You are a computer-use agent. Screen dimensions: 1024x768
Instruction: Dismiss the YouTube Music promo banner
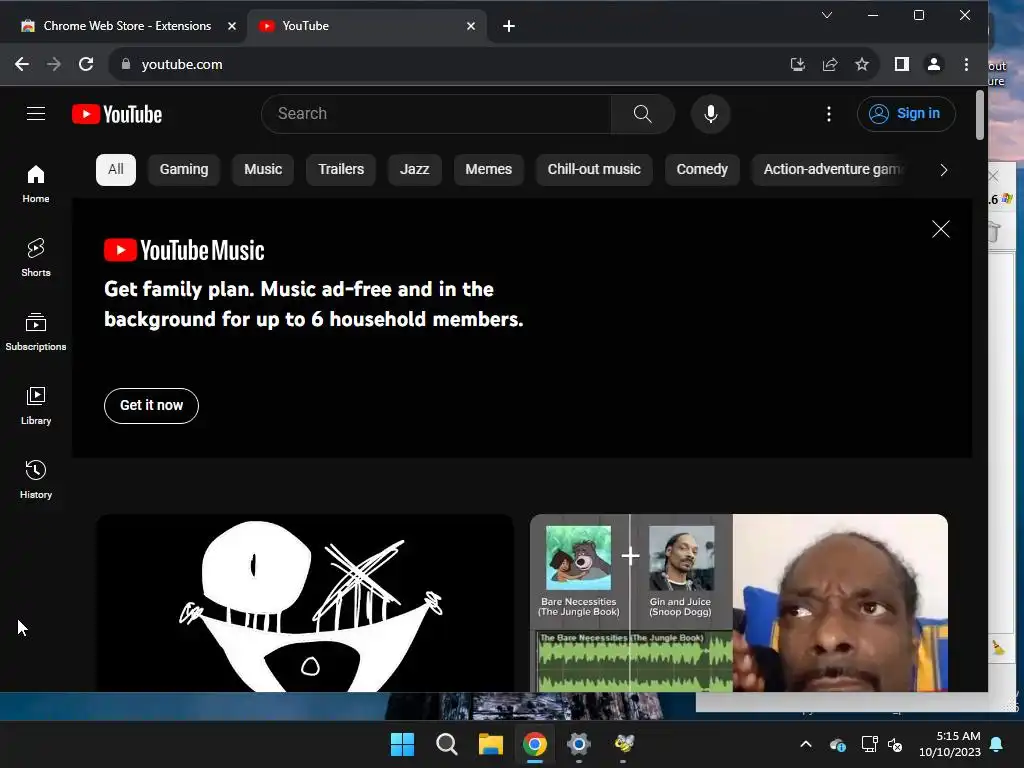pos(940,229)
